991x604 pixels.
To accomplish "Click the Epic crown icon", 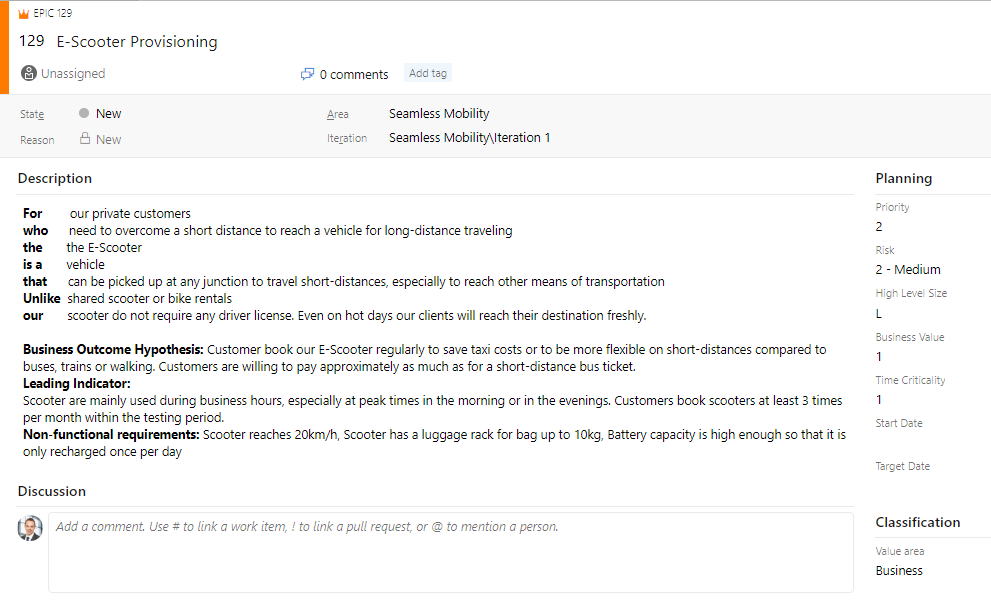I will point(23,13).
